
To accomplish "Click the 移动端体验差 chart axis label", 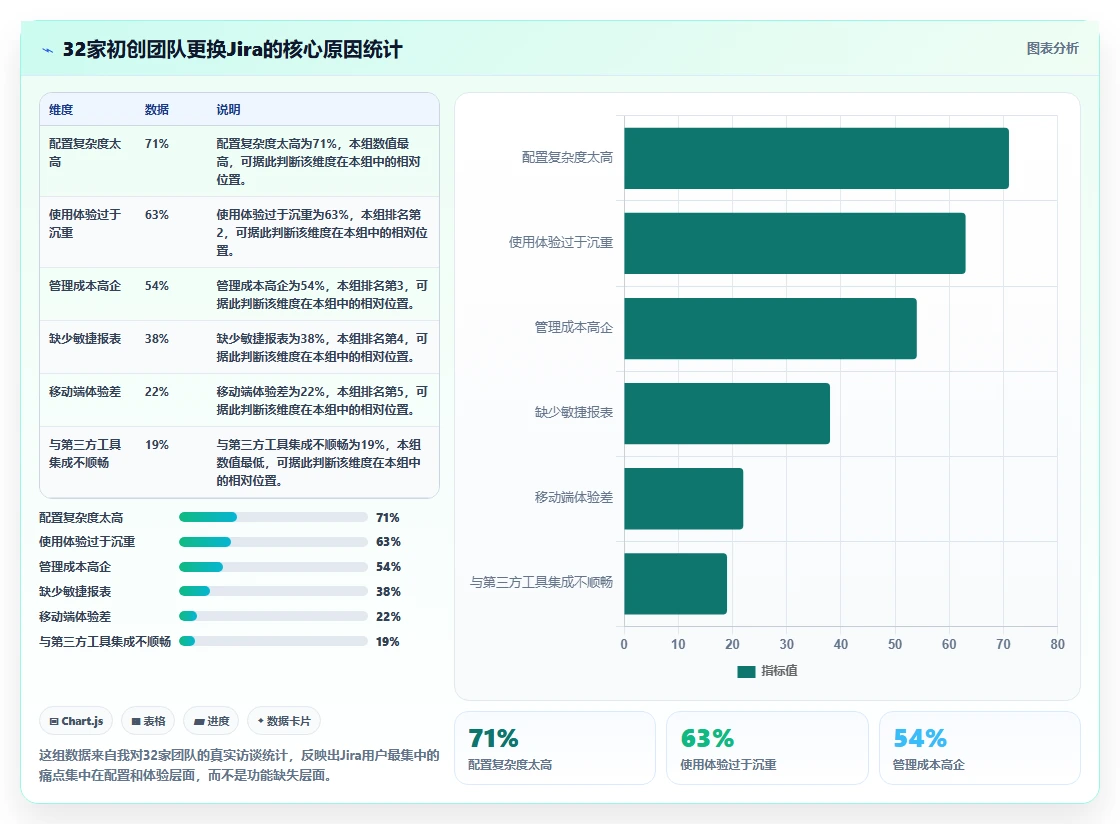I will (574, 497).
